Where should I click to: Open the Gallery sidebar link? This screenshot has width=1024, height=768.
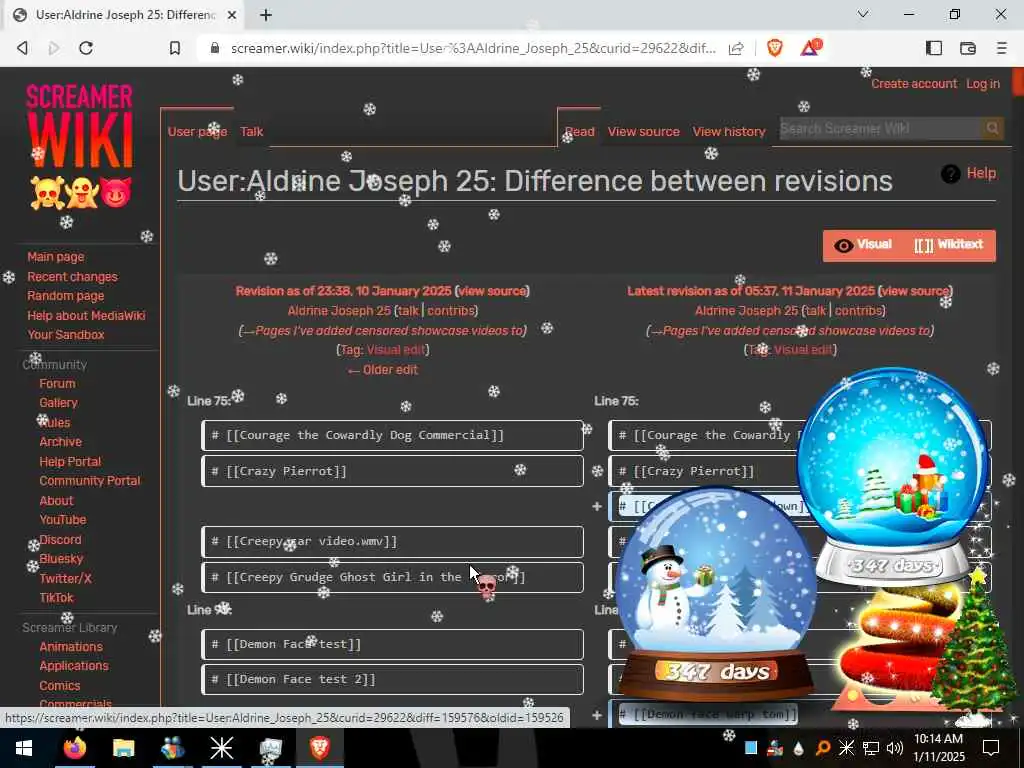[x=58, y=403]
